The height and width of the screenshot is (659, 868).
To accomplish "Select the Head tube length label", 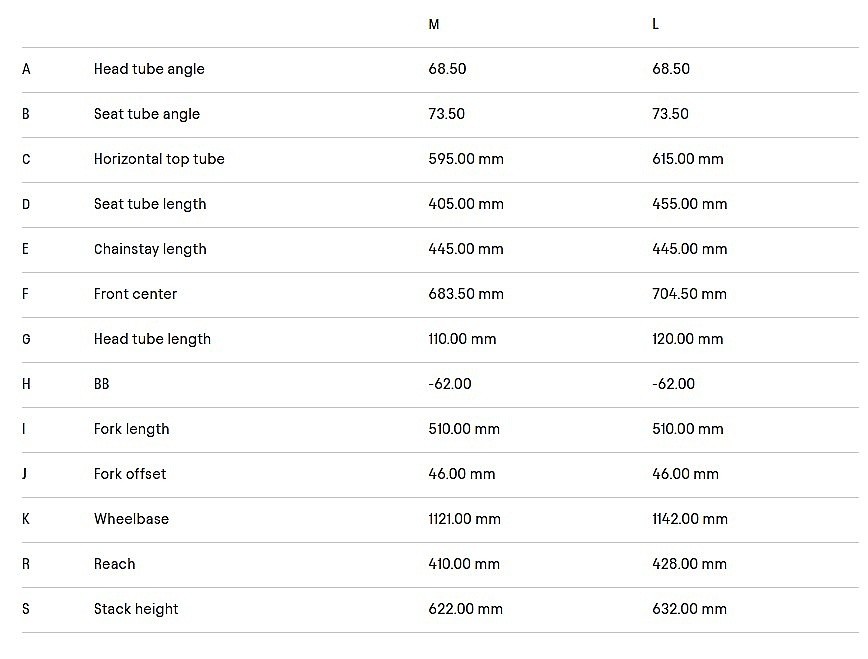I will click(x=152, y=339).
